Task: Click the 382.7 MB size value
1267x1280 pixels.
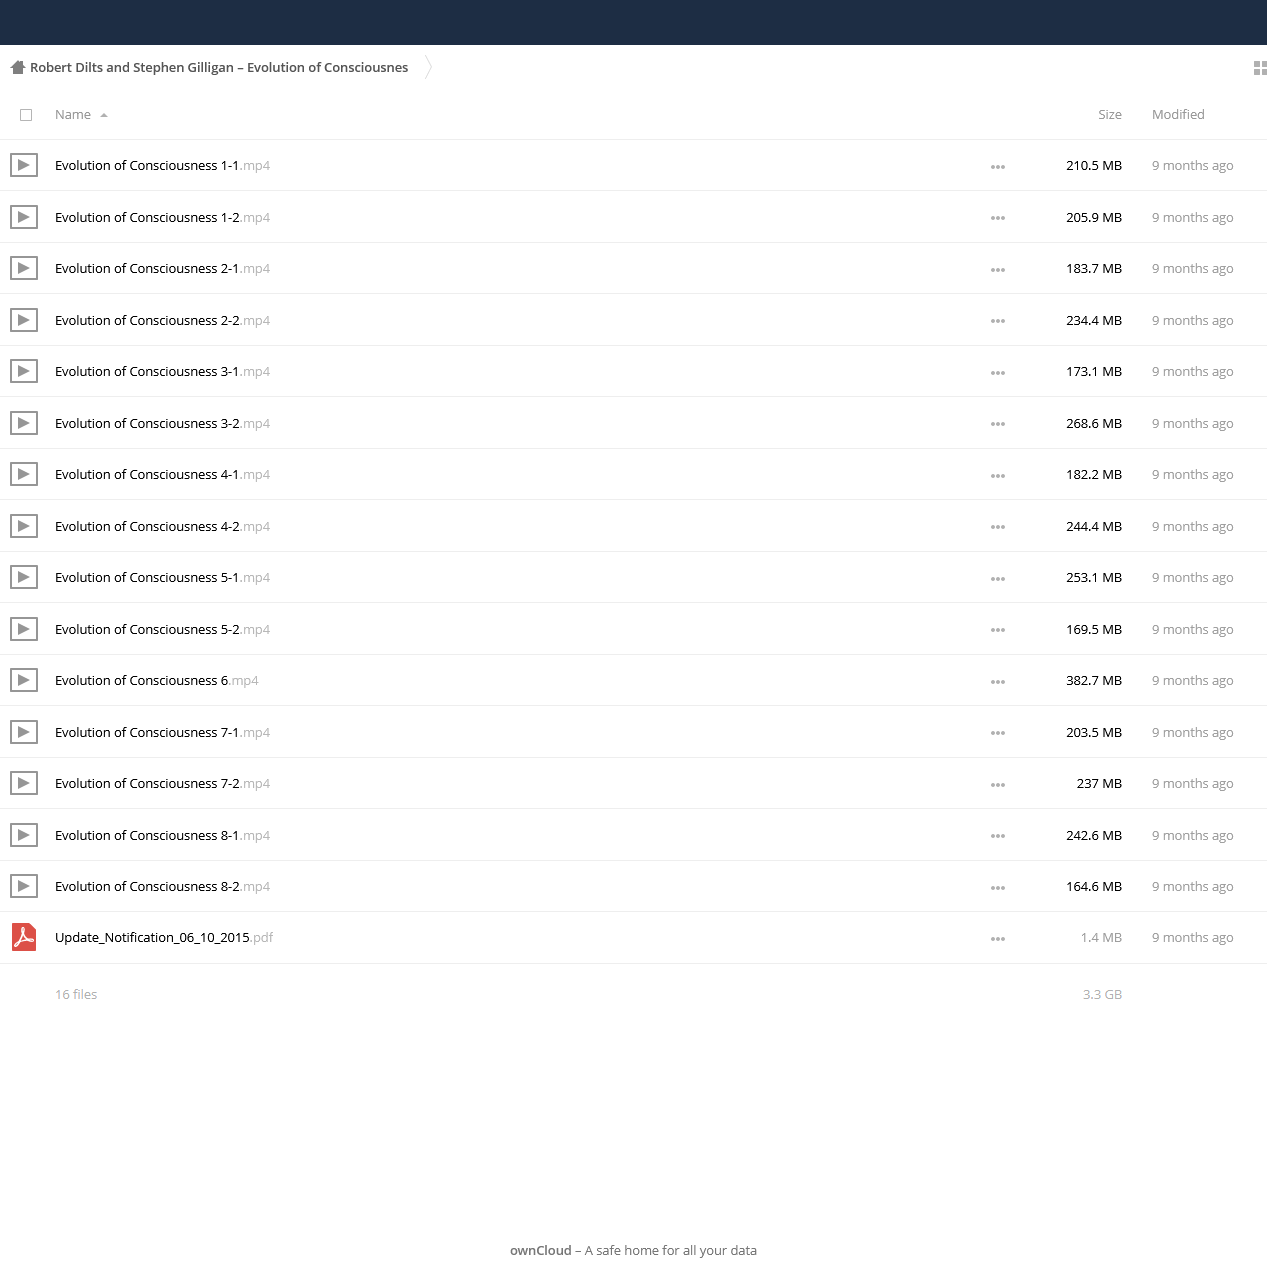Action: tap(1094, 681)
